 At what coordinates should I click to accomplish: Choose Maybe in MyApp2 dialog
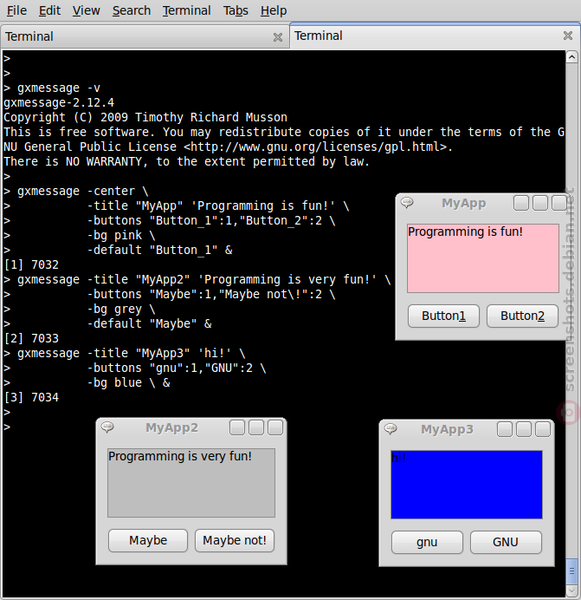point(148,540)
